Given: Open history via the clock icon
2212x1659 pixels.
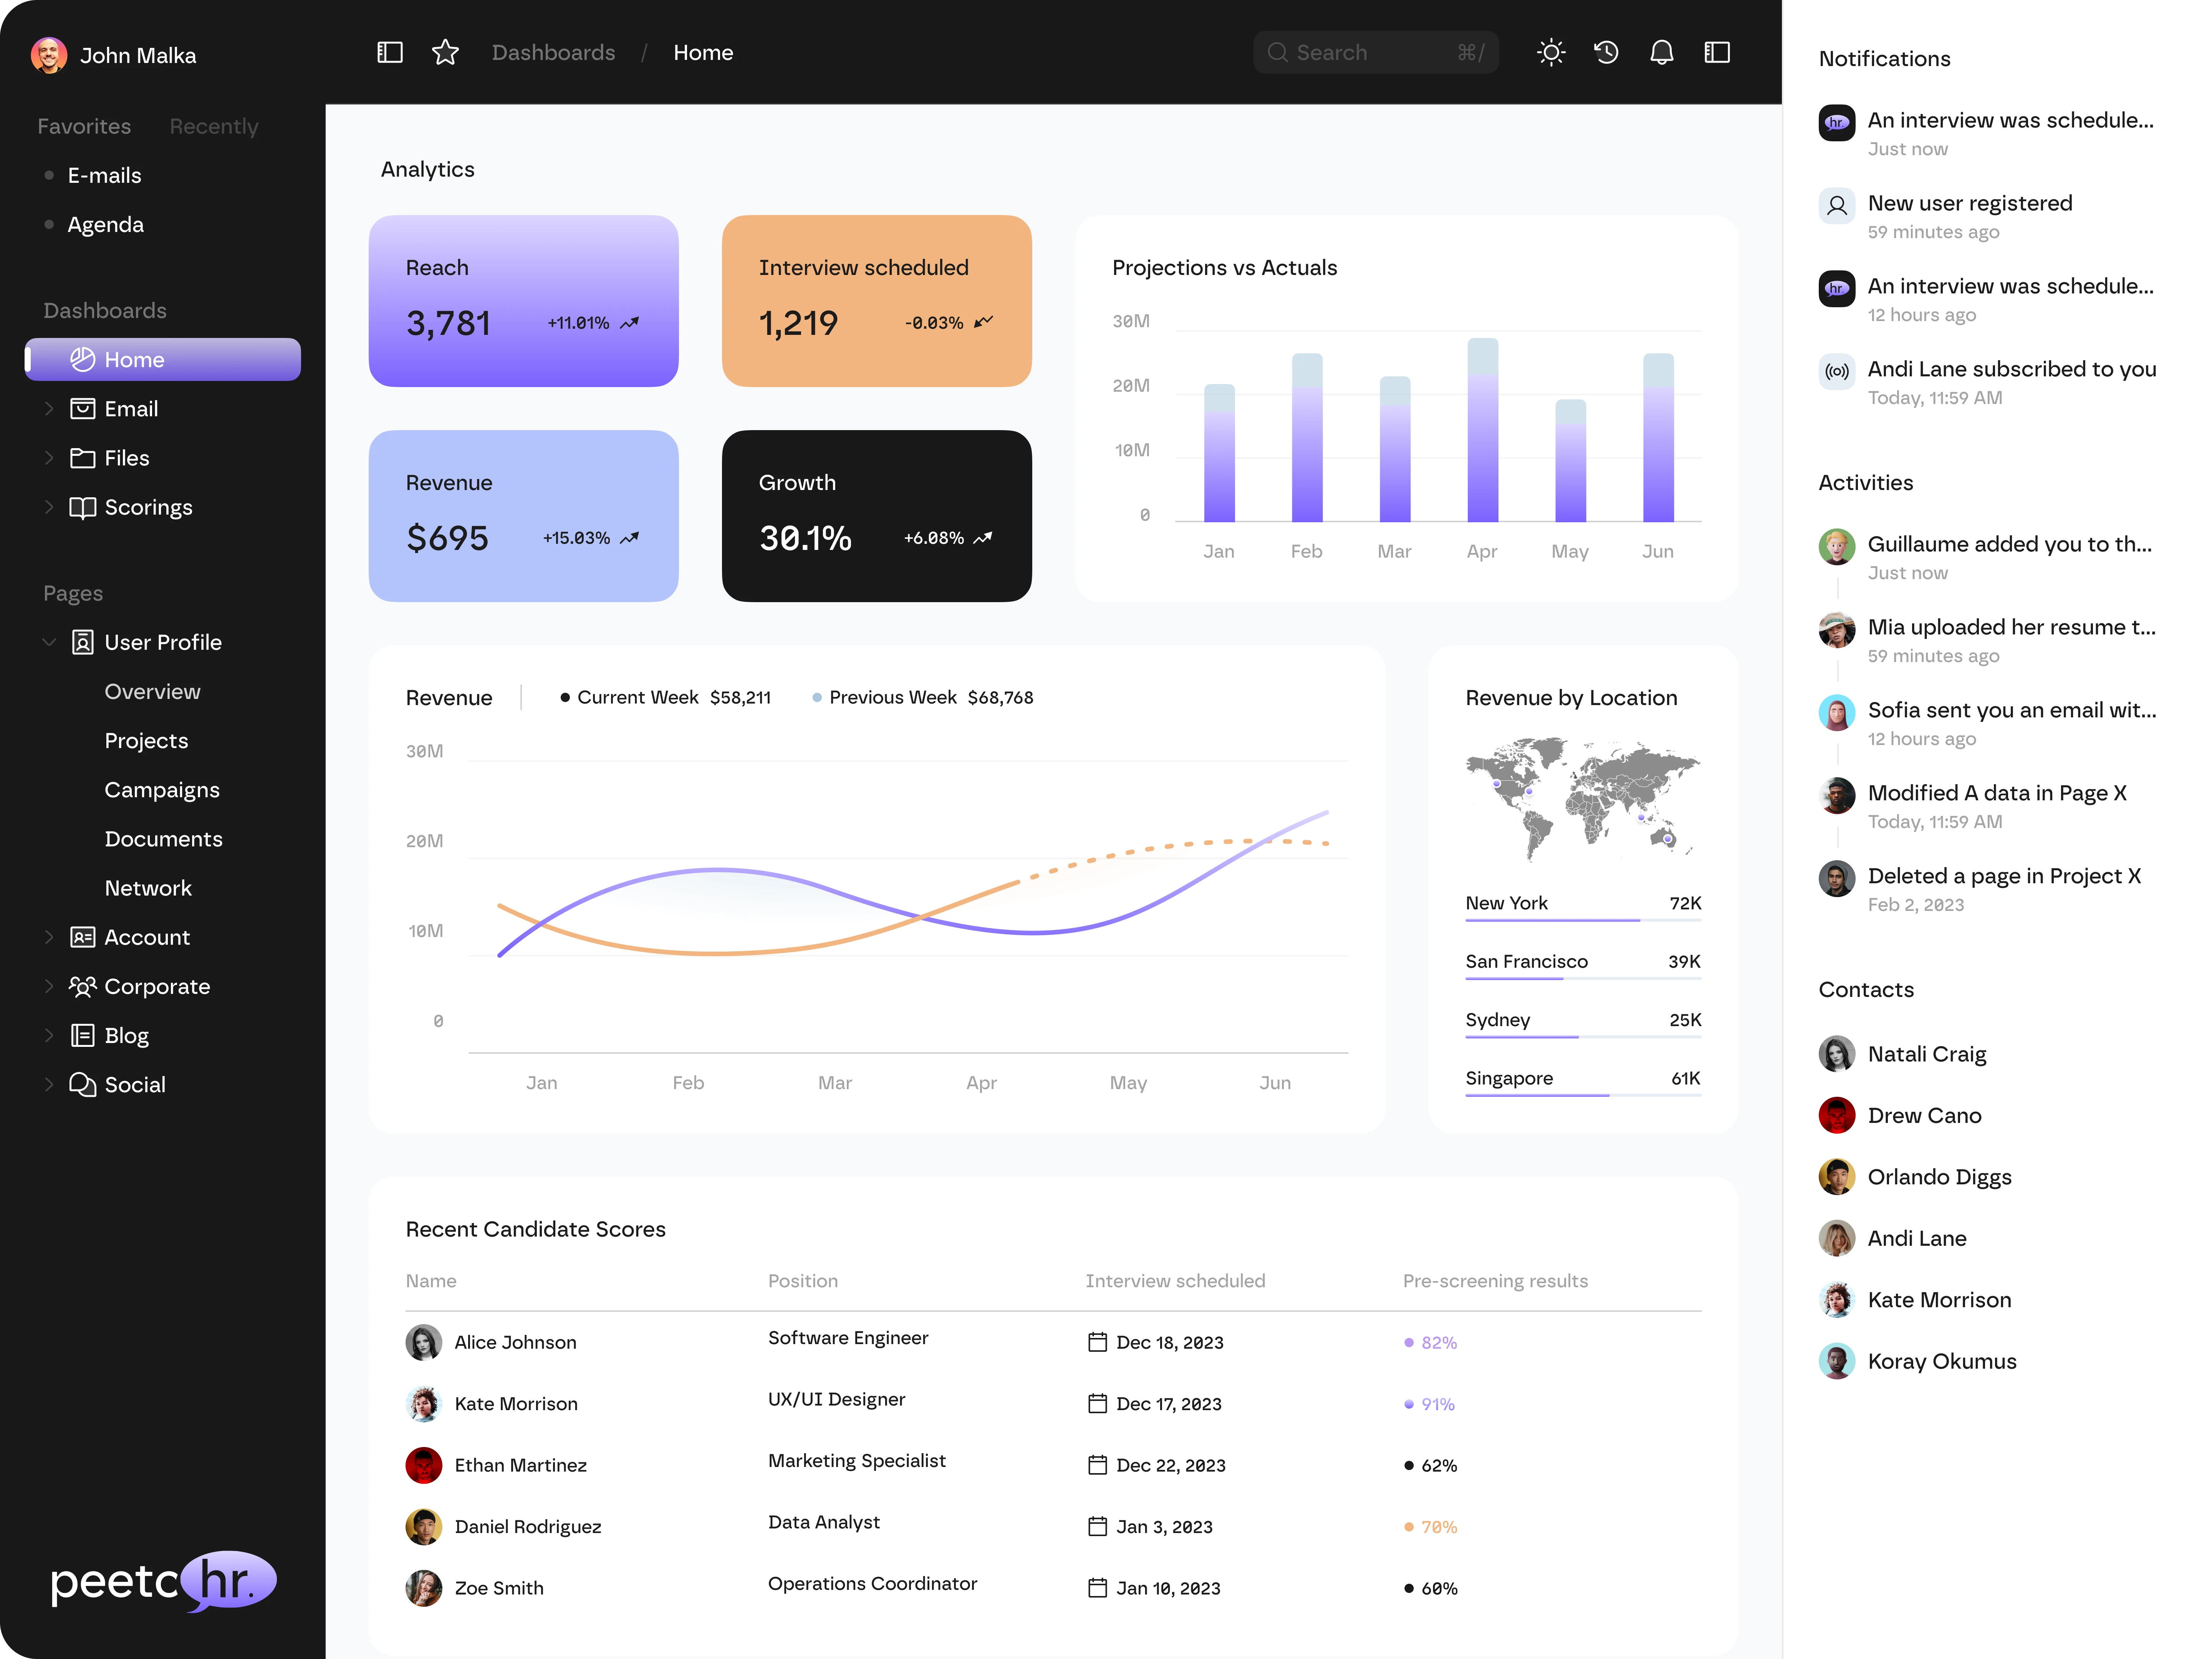Looking at the screenshot, I should pos(1606,52).
